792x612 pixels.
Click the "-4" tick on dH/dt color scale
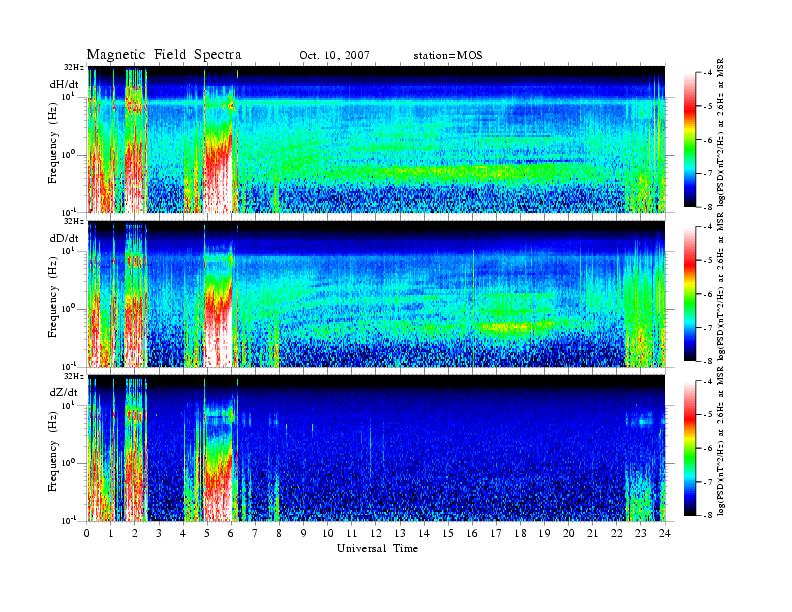[x=709, y=73]
